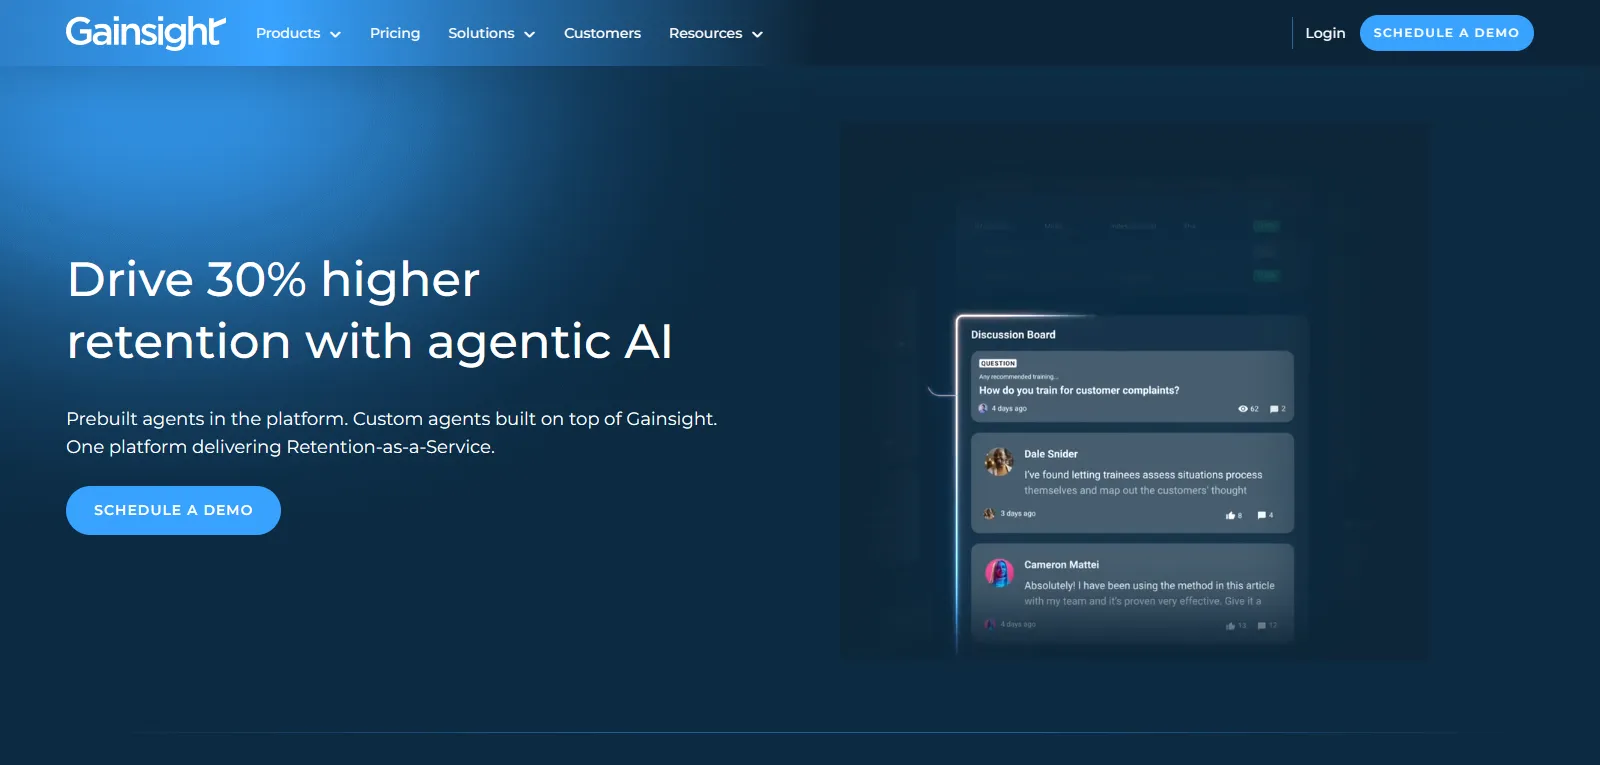The image size is (1600, 765).
Task: Click 'I've found letting trainees assess' reply text
Action: 1143,483
